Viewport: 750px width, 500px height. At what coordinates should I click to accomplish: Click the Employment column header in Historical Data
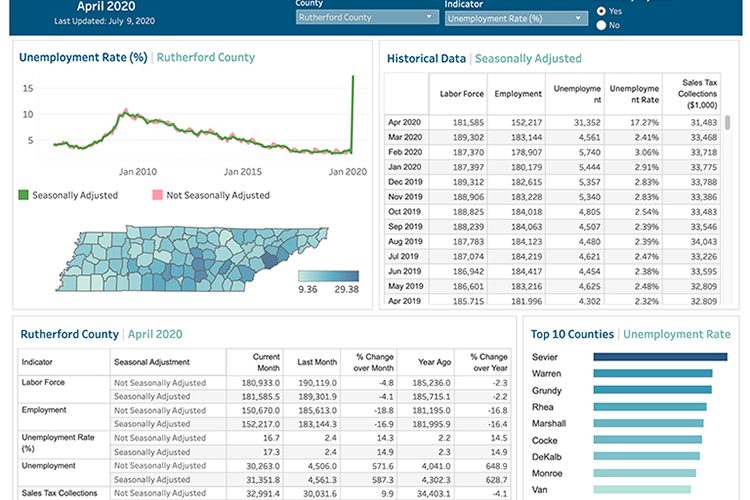(x=520, y=94)
